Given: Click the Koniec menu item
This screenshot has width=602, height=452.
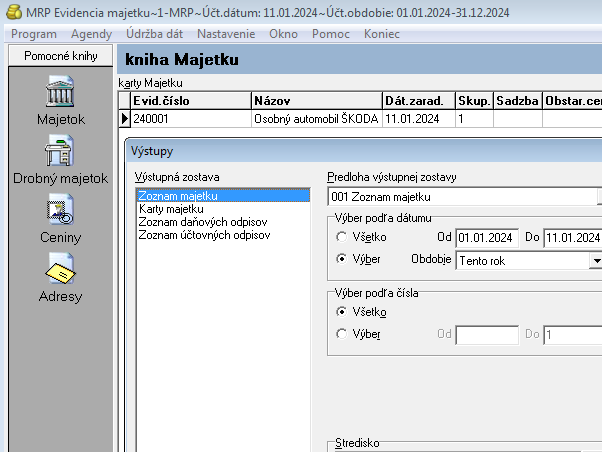Looking at the screenshot, I should click(382, 34).
